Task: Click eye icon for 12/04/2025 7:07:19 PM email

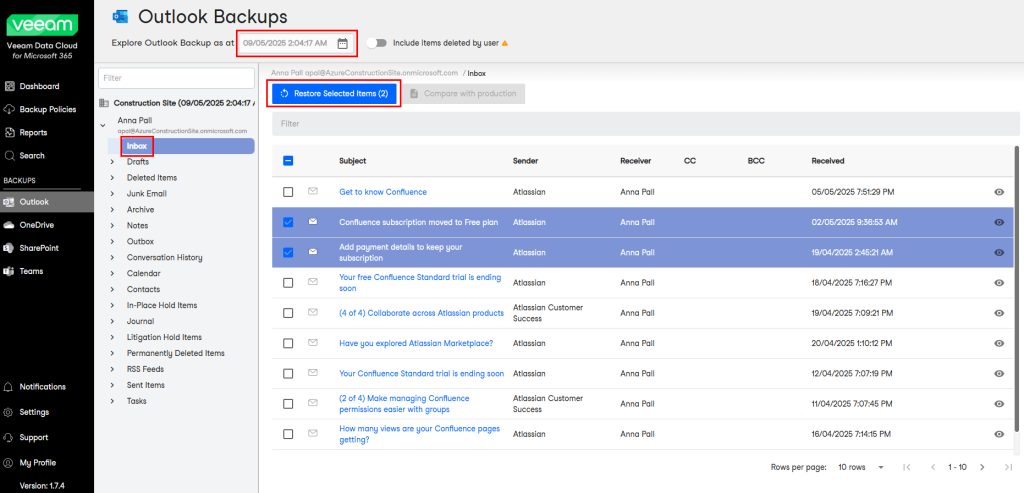Action: click(x=999, y=374)
